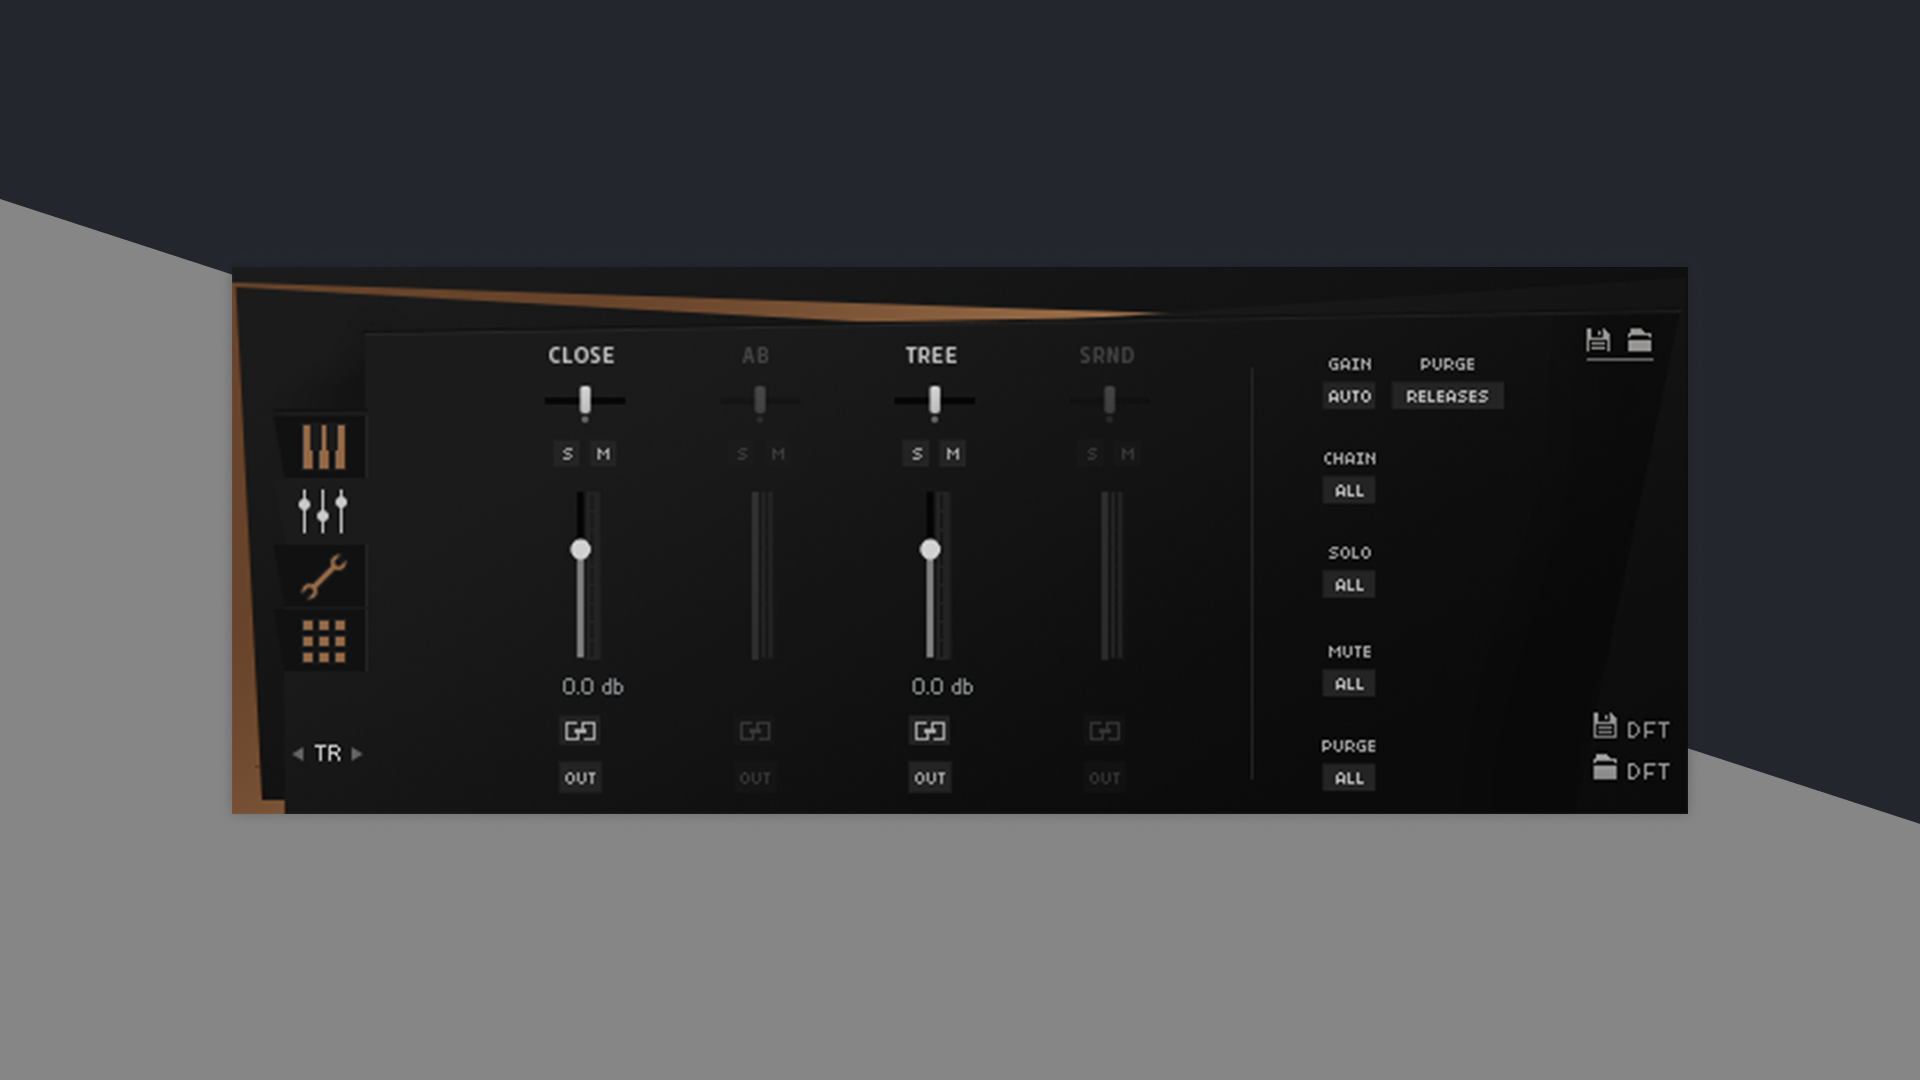Open the grid matrix page icon
This screenshot has width=1920, height=1080.
(x=323, y=641)
